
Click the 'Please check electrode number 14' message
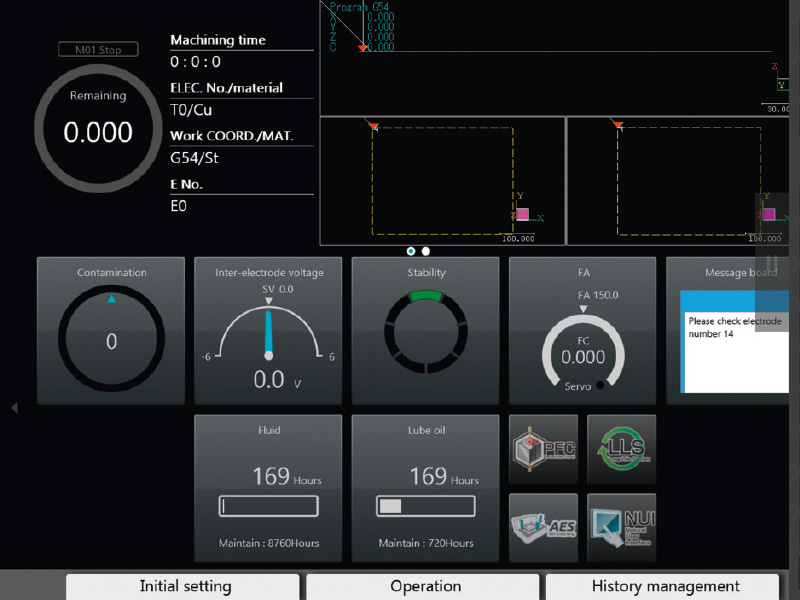click(735, 327)
